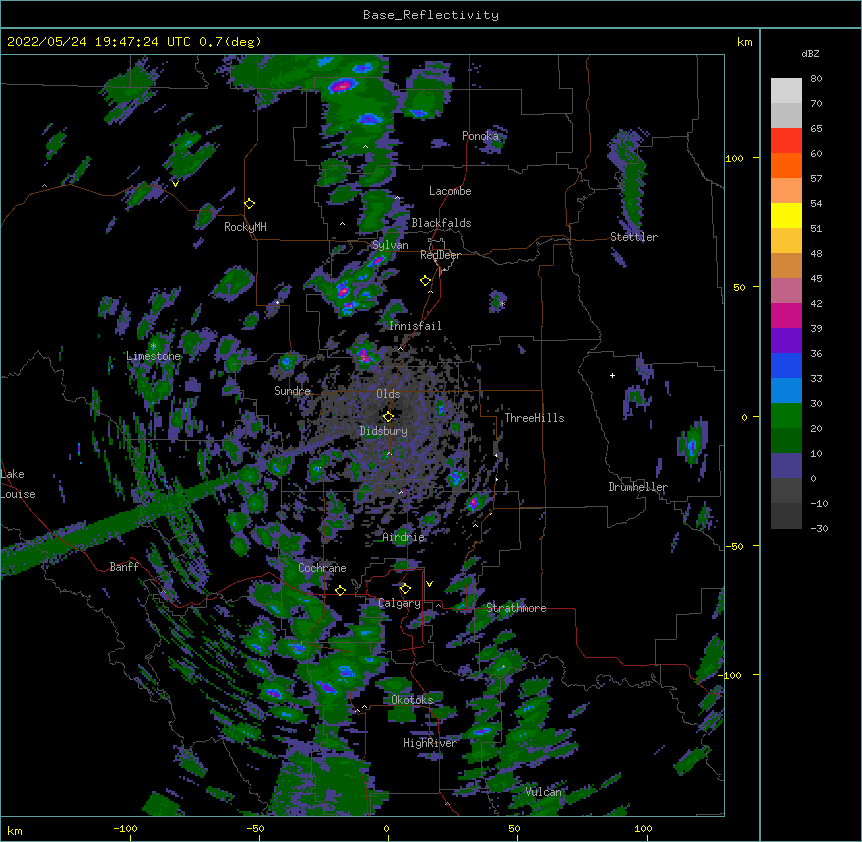The width and height of the screenshot is (862, 842).
Task: Select the ThreeHills label
Action: pyautogui.click(x=534, y=418)
